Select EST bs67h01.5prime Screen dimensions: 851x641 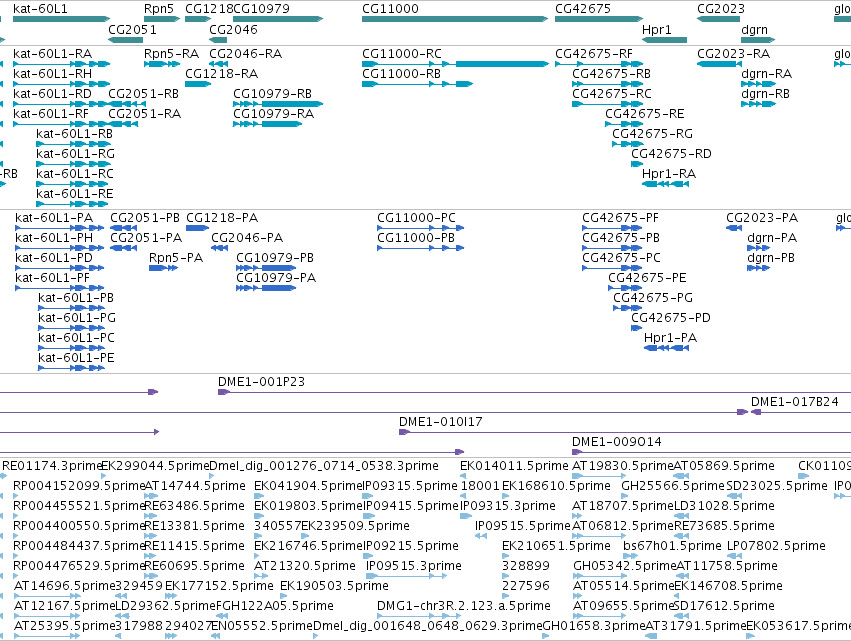tap(672, 546)
